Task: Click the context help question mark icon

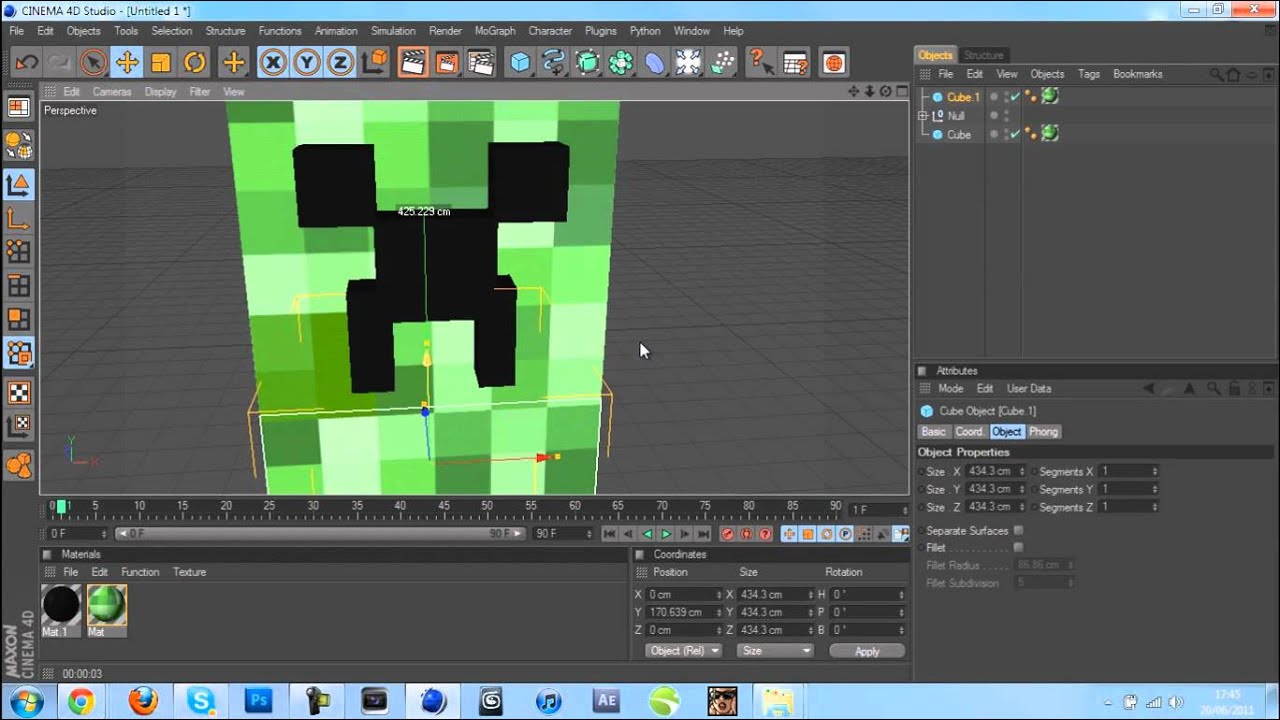Action: pyautogui.click(x=761, y=63)
